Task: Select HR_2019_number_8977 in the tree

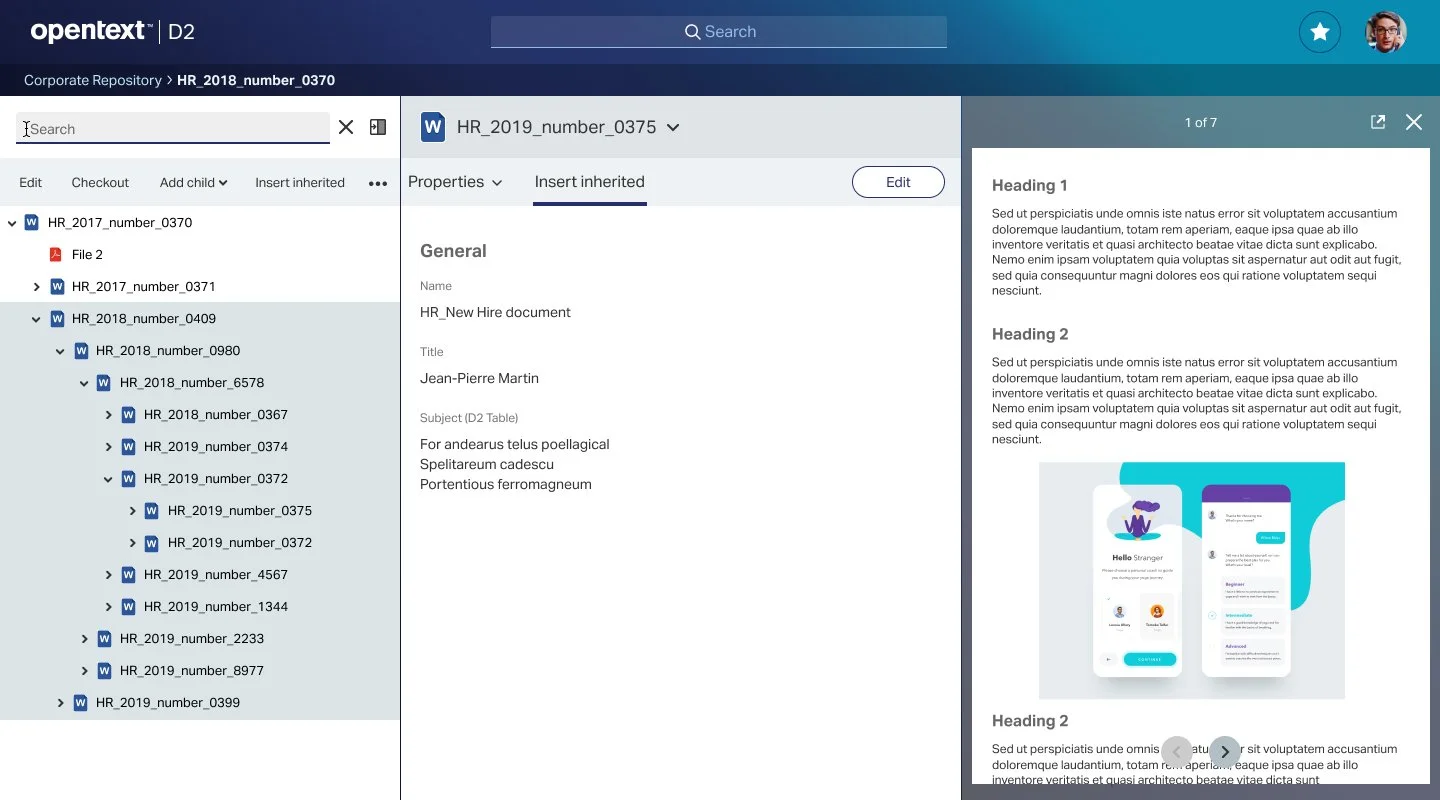Action: pyautogui.click(x=192, y=671)
